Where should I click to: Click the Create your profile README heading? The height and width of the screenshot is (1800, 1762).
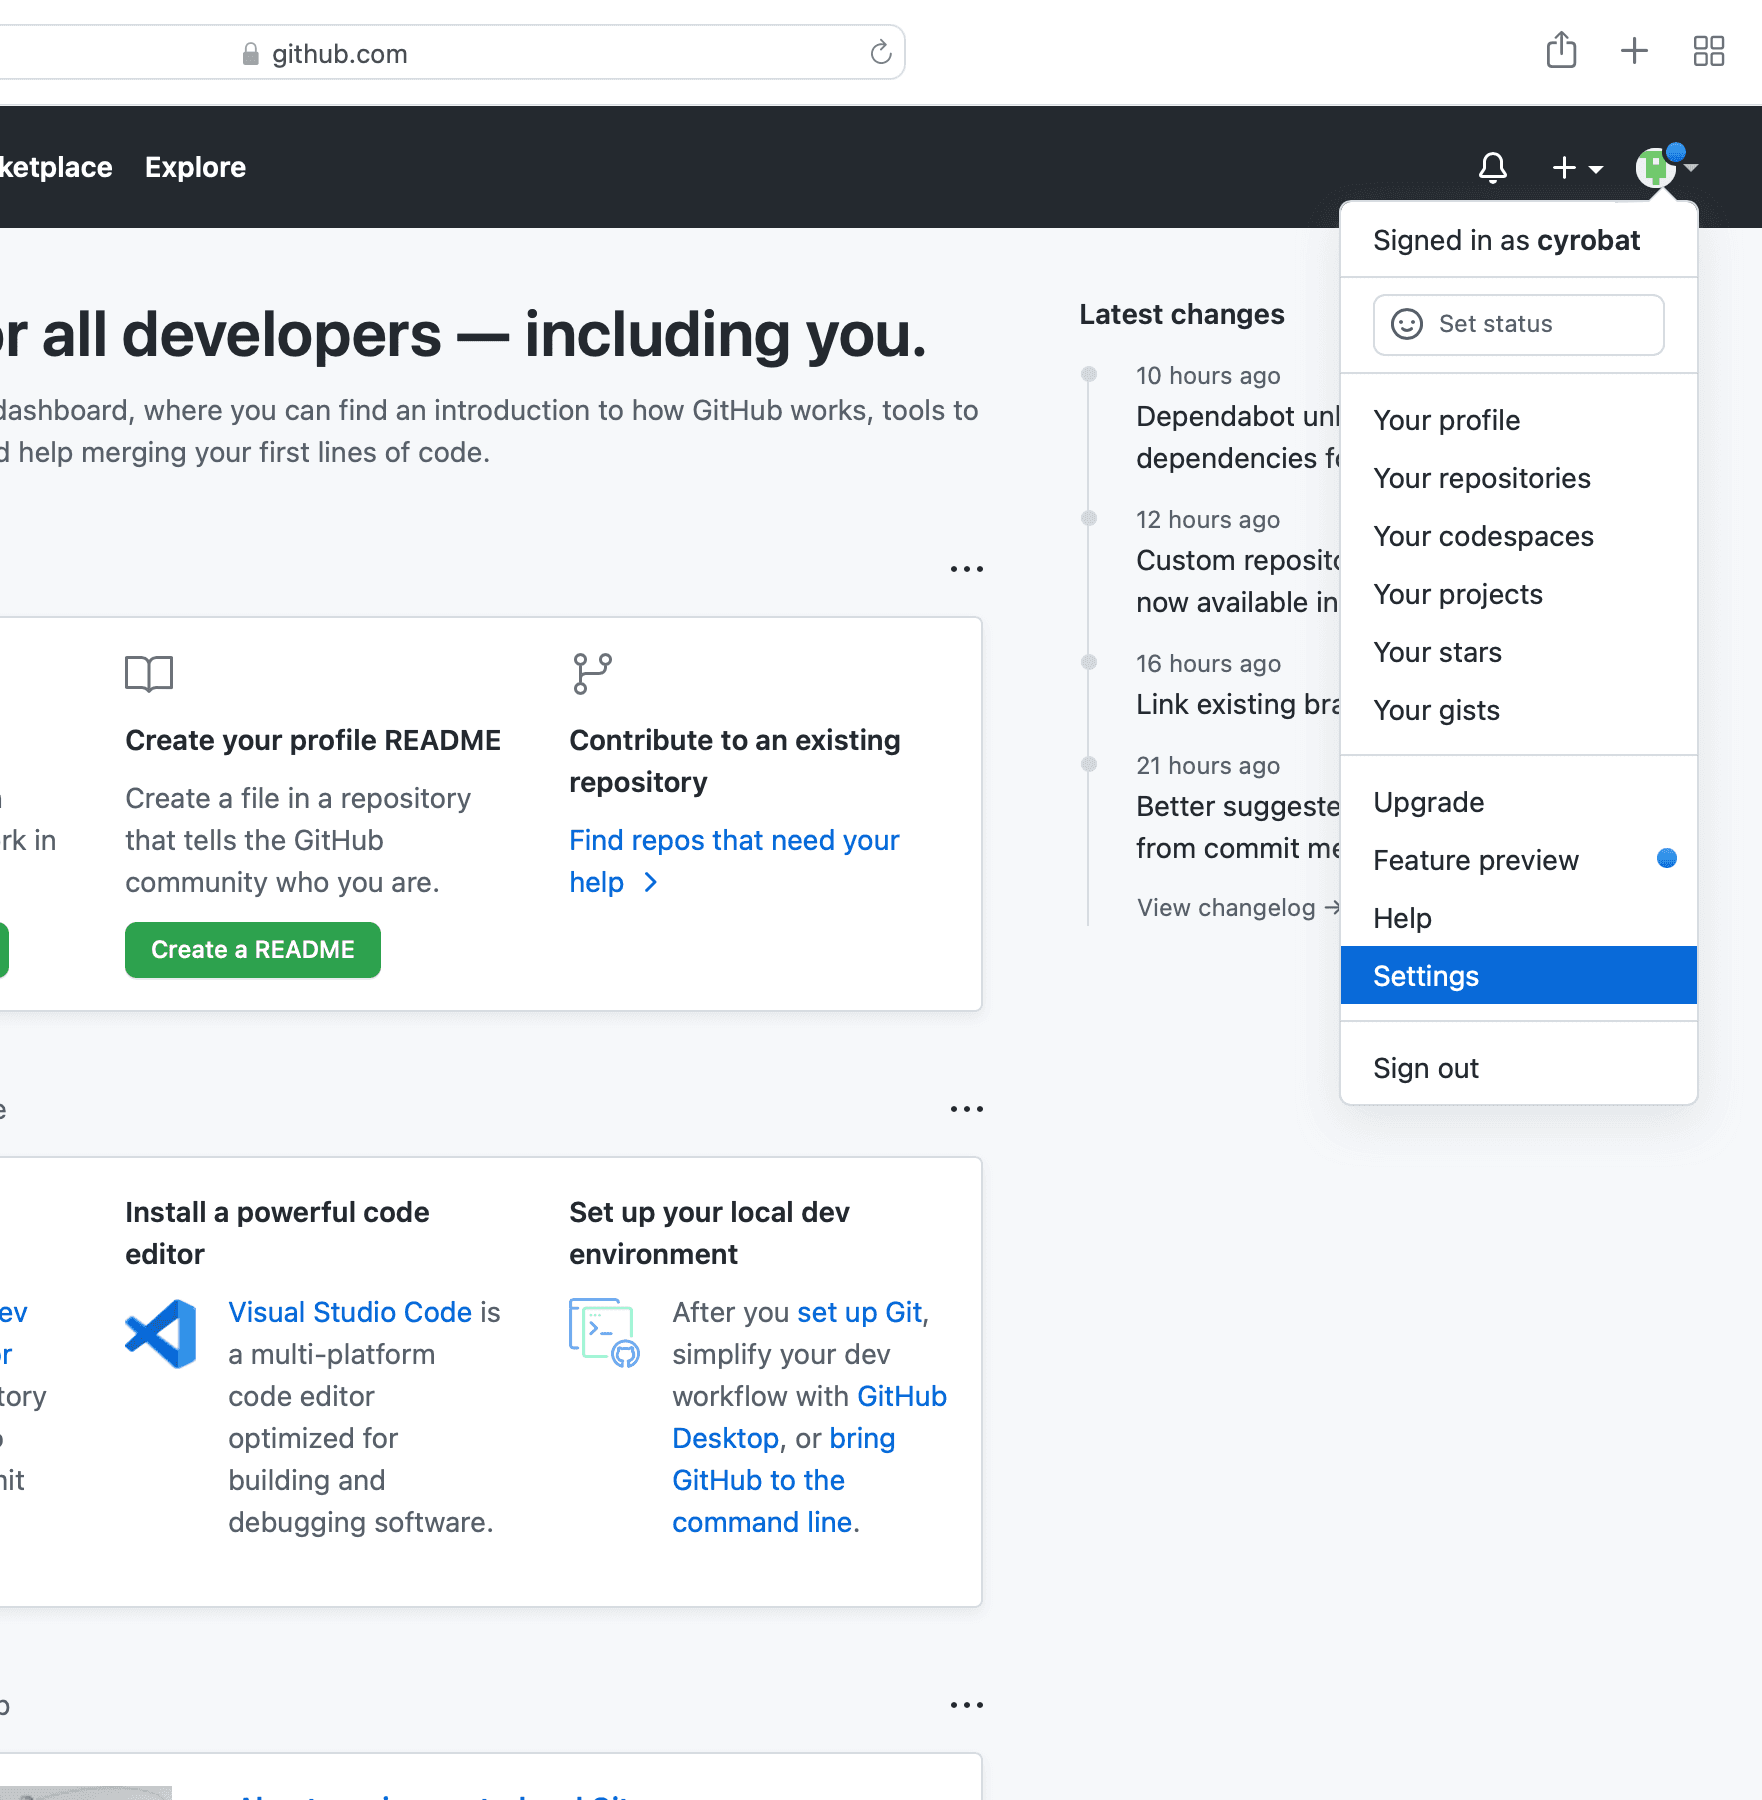tap(313, 740)
